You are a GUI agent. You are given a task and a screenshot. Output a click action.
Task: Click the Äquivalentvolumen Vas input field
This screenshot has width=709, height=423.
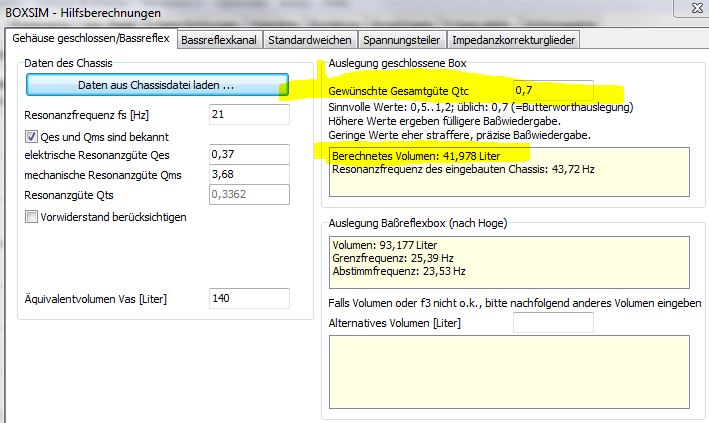[249, 299]
